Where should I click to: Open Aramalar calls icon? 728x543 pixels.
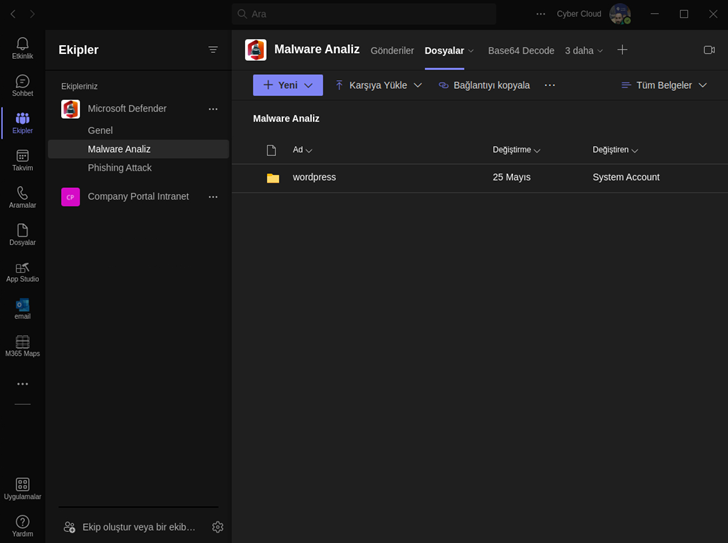tap(22, 197)
